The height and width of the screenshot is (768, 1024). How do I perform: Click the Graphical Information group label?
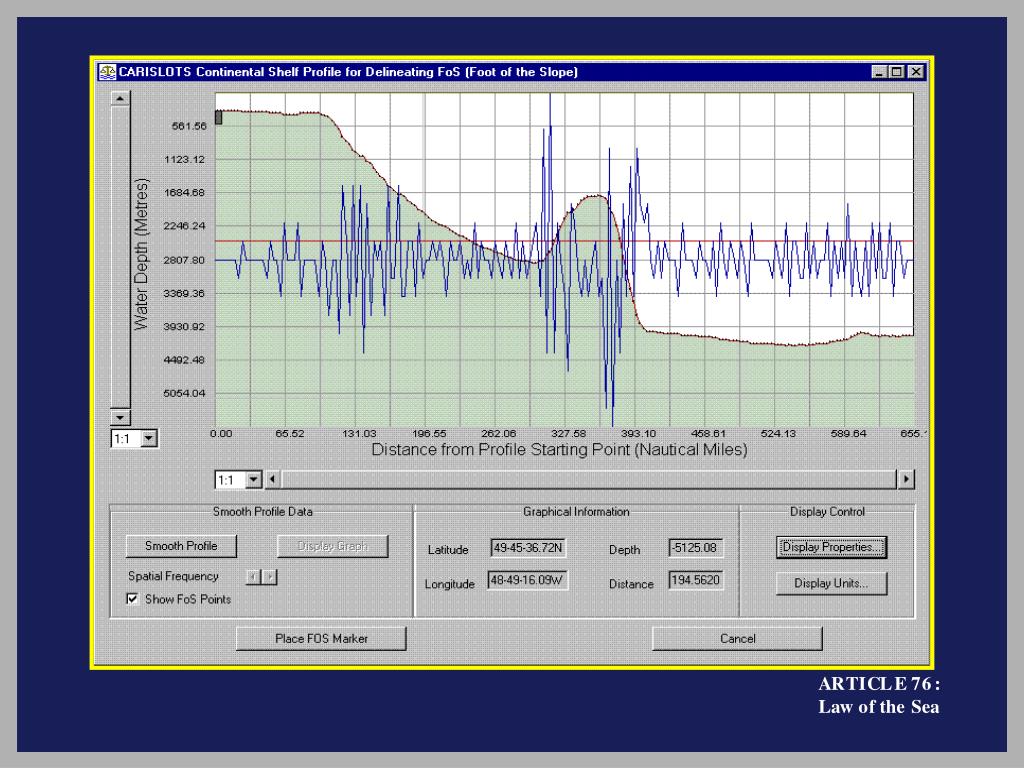point(576,512)
